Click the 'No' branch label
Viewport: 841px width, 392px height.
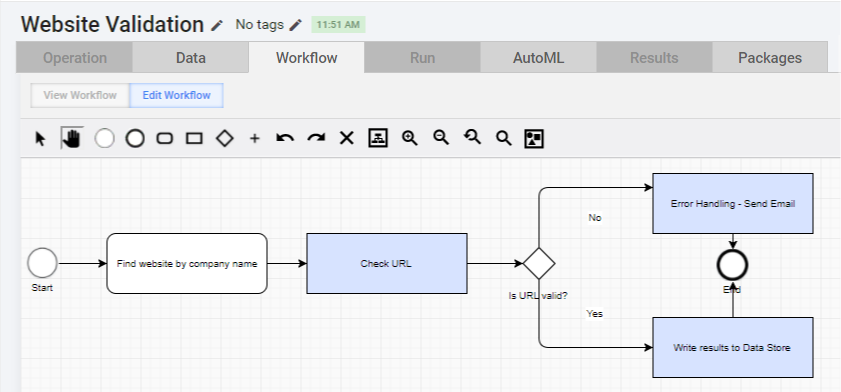595,218
